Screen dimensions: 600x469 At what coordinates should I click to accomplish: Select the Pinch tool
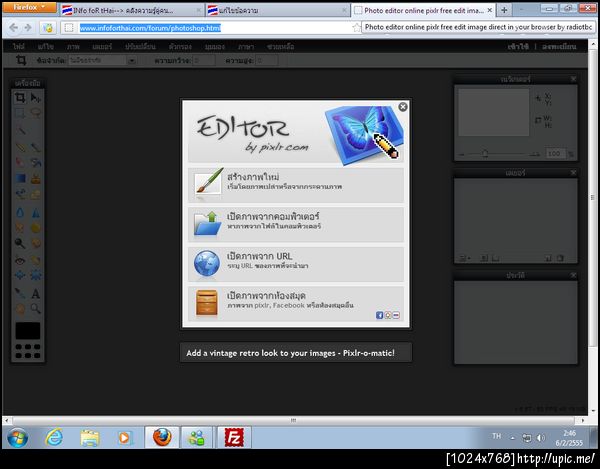click(36, 275)
